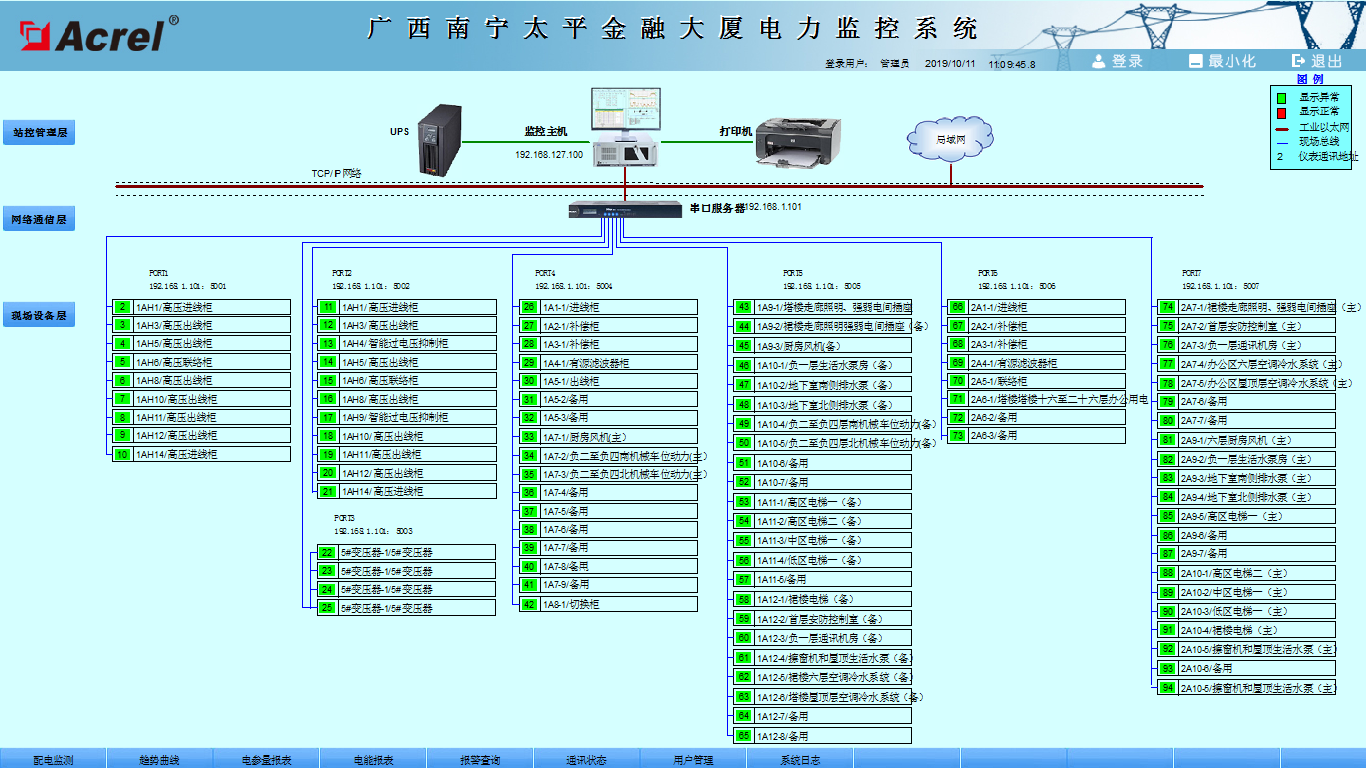Click the green 显示异常 legend swatch

(x=1281, y=98)
